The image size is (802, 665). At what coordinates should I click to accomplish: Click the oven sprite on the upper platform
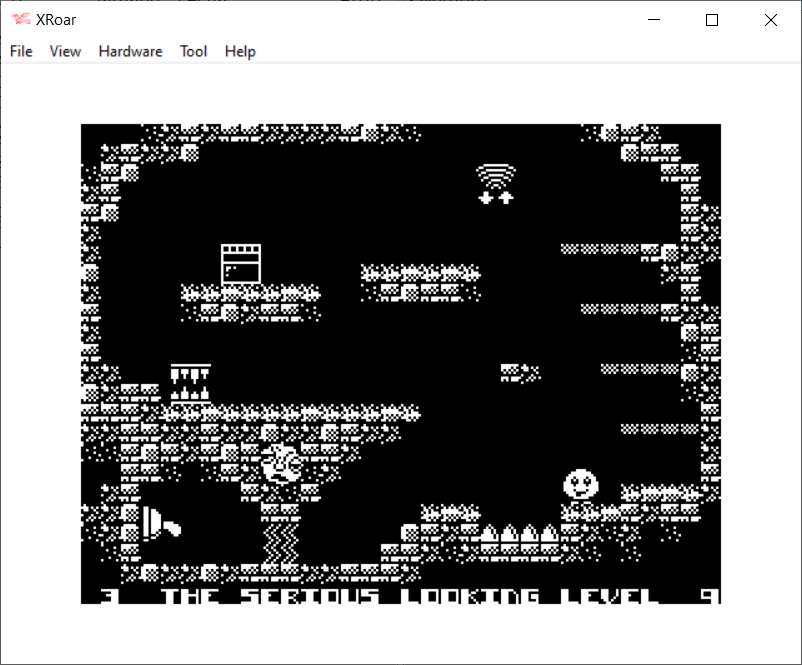[x=241, y=264]
